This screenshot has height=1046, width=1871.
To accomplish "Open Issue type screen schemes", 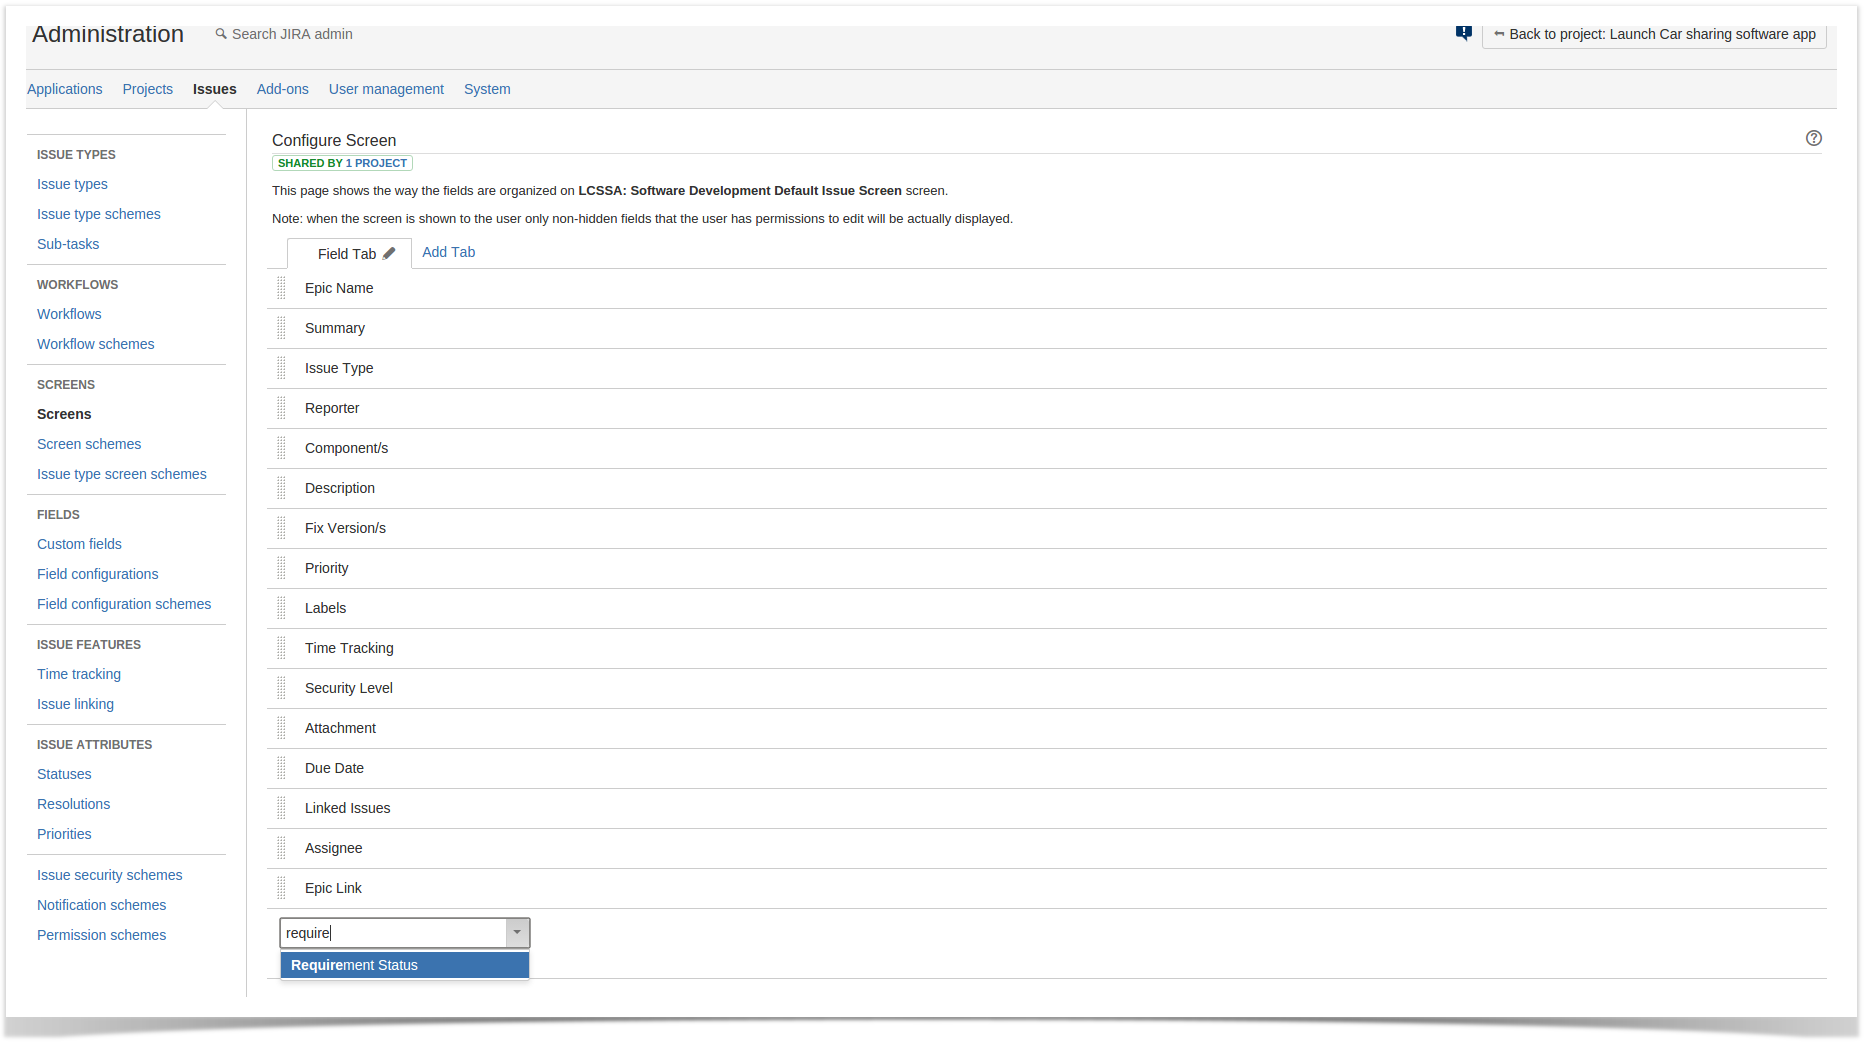I will (x=122, y=474).
